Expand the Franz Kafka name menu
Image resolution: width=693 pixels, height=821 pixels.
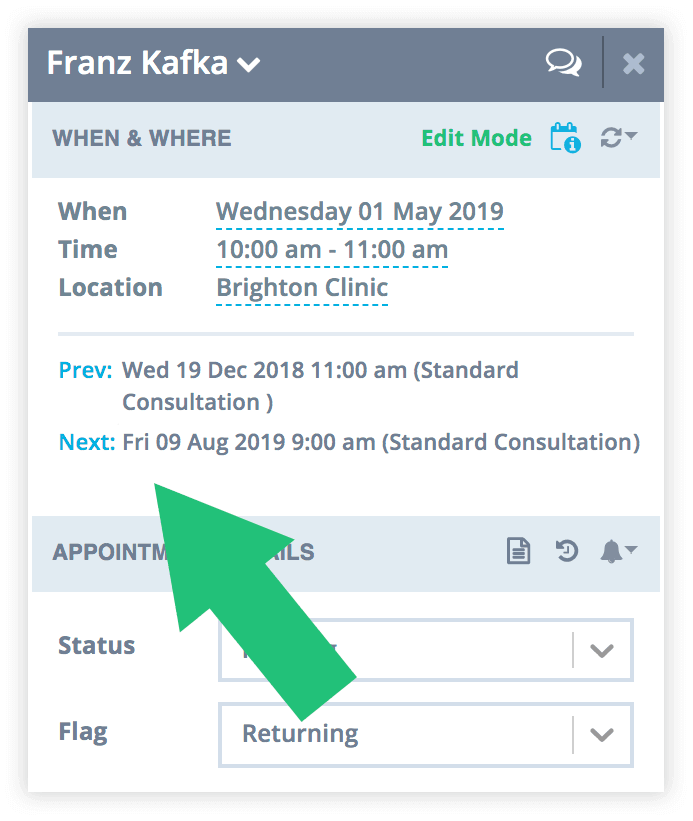point(249,65)
